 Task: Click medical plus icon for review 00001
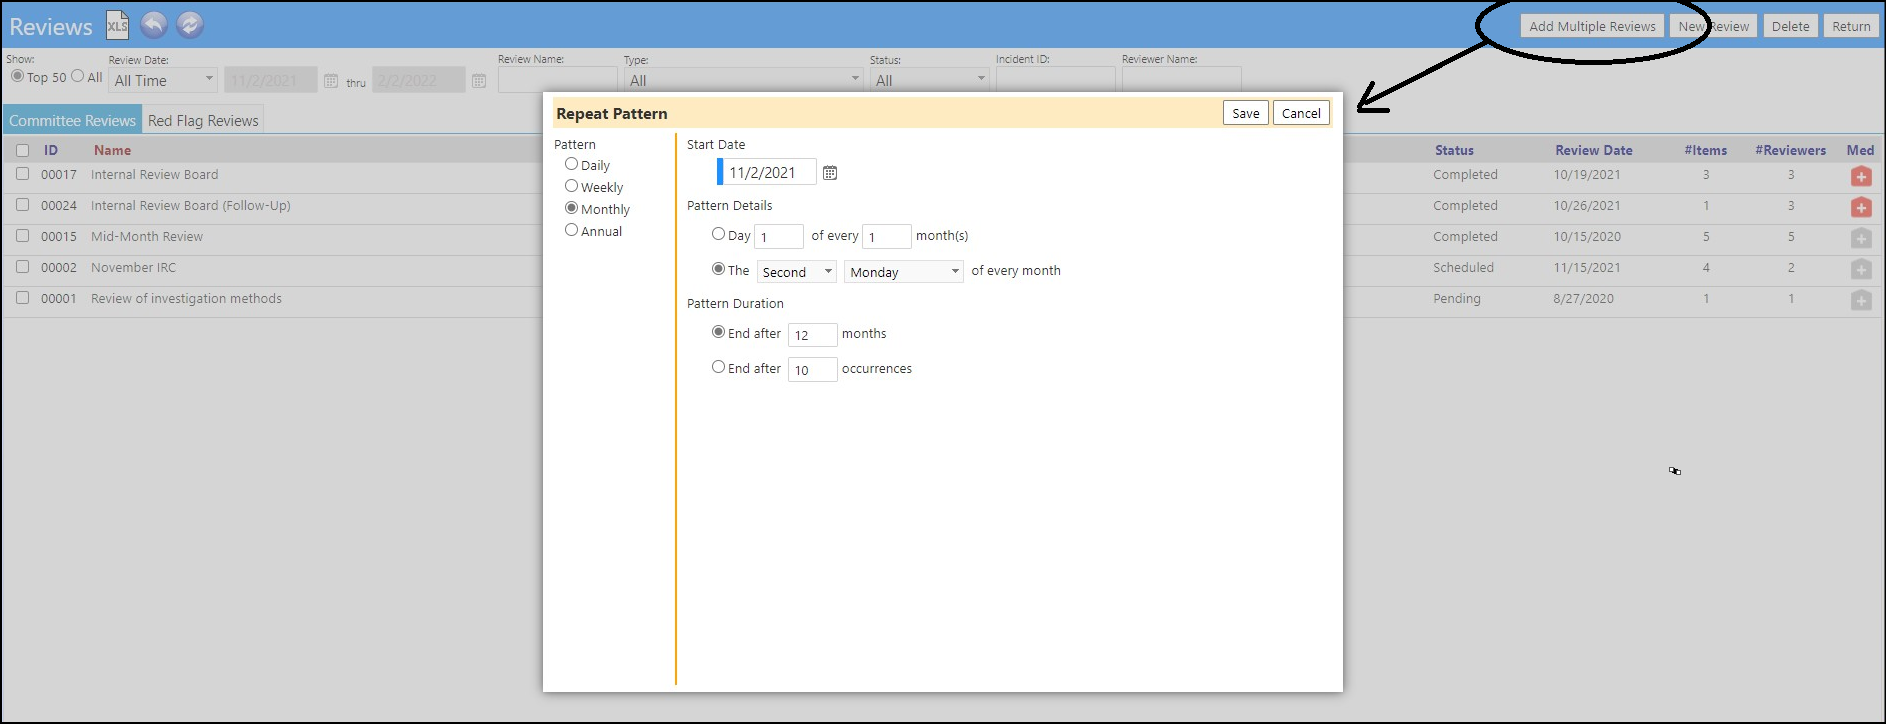[1861, 301]
